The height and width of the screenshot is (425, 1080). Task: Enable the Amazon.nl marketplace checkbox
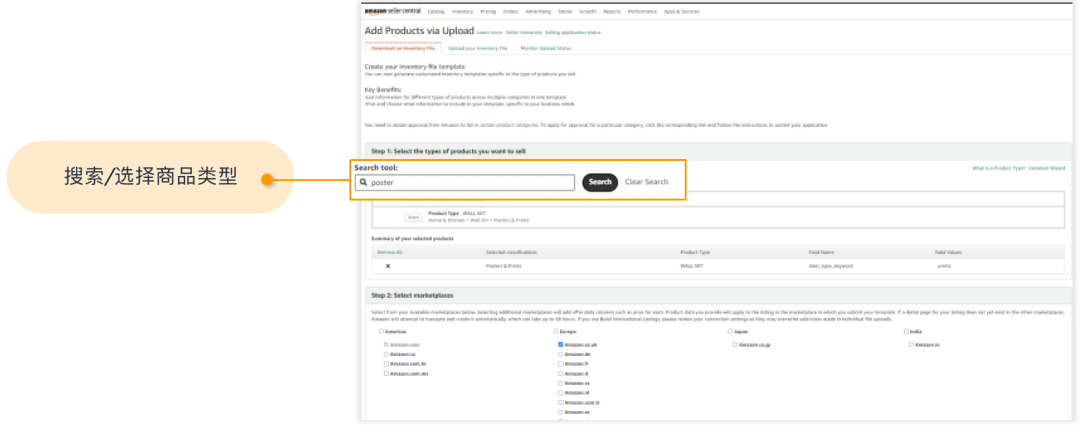561,392
